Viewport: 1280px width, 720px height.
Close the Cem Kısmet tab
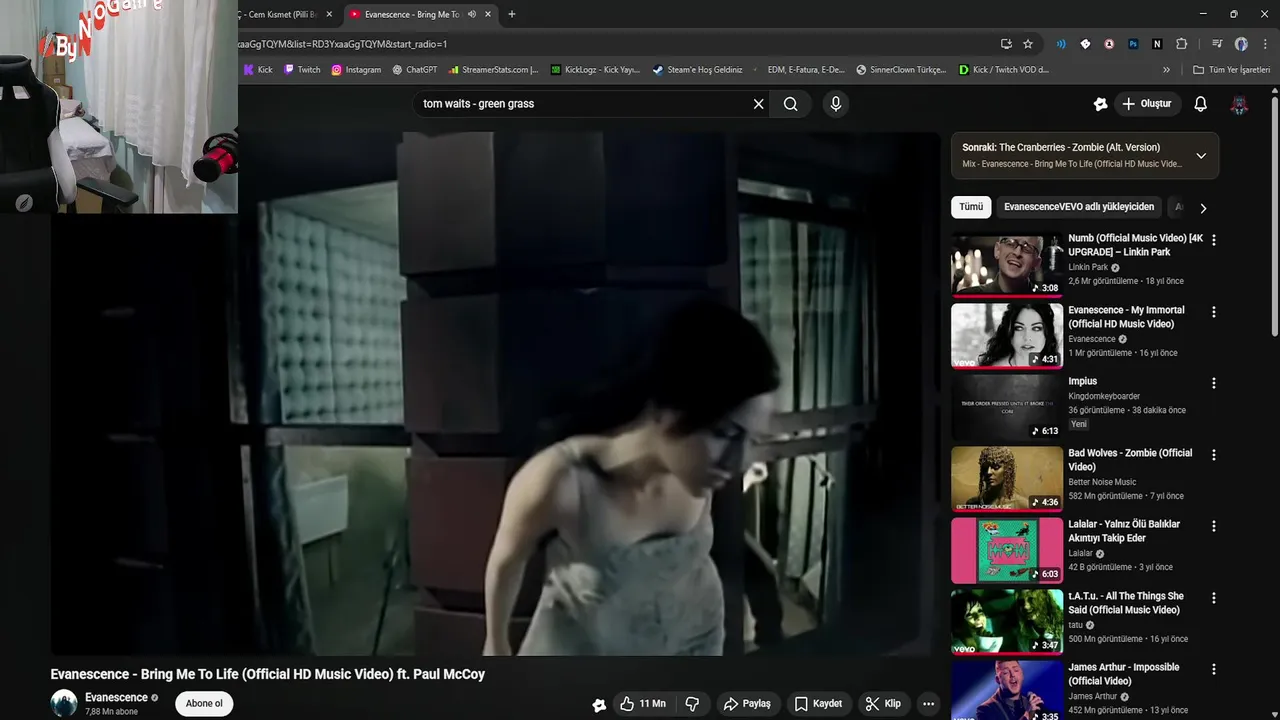point(329,14)
